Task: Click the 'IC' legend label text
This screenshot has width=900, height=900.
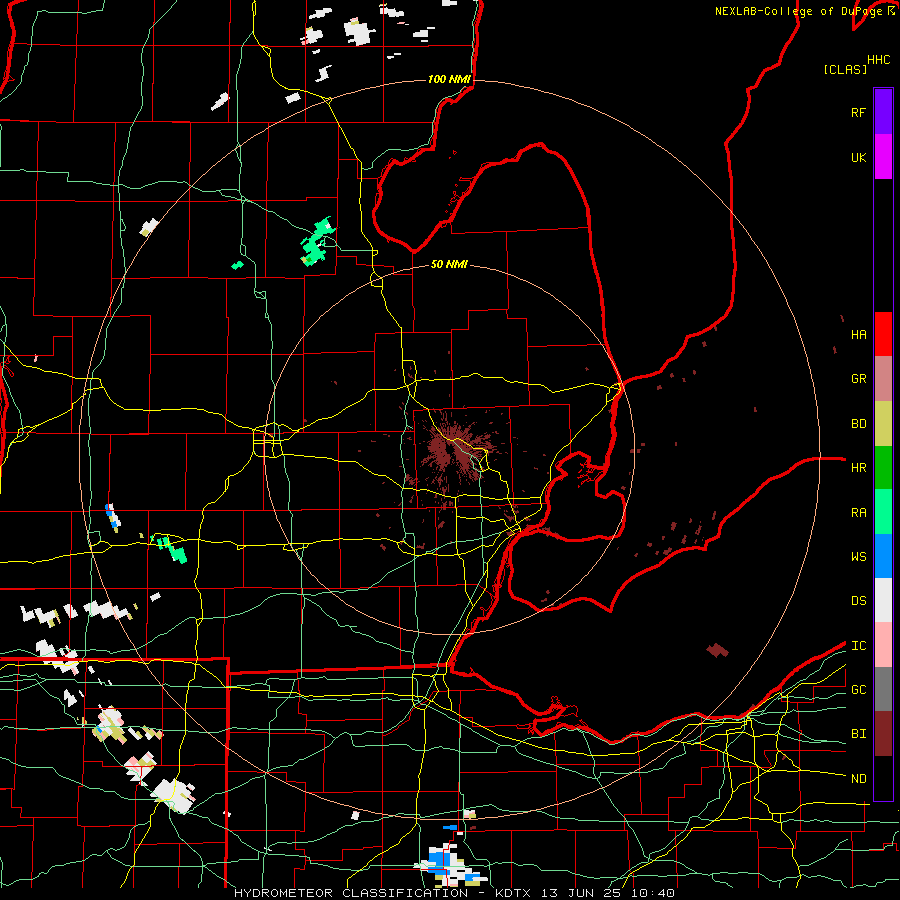Action: pos(858,646)
